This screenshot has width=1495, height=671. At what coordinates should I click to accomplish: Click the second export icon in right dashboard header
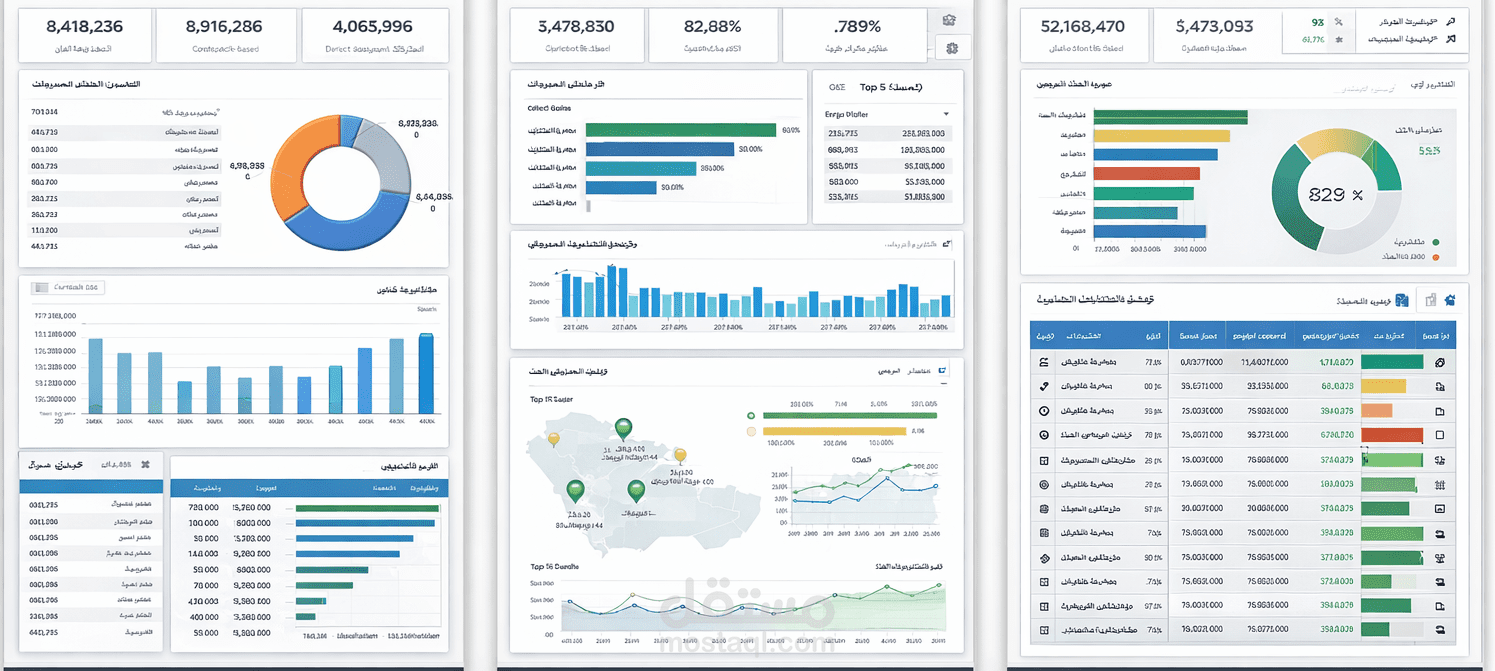tap(1451, 39)
